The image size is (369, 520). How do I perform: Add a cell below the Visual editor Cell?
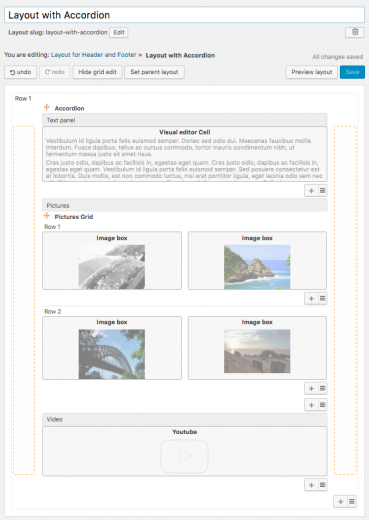tap(311, 191)
